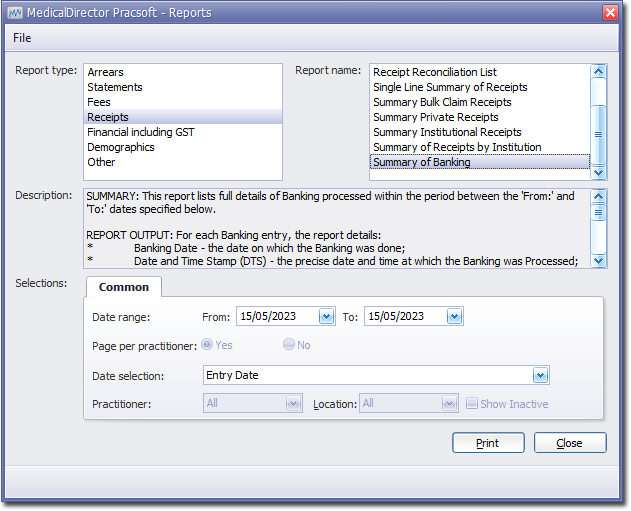Open the From date calendar dropdown

pyautogui.click(x=326, y=316)
